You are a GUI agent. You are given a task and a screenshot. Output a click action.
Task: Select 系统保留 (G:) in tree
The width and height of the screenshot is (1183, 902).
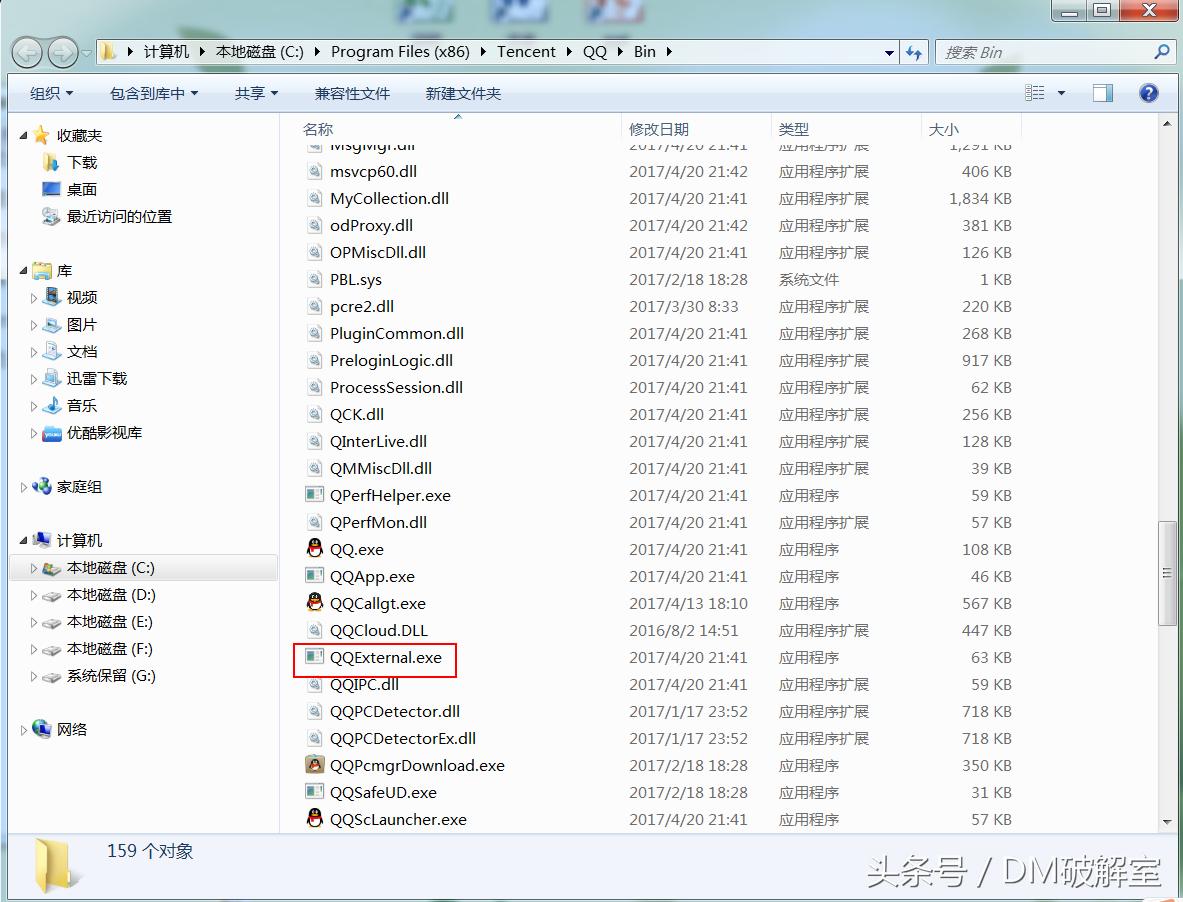[111, 676]
